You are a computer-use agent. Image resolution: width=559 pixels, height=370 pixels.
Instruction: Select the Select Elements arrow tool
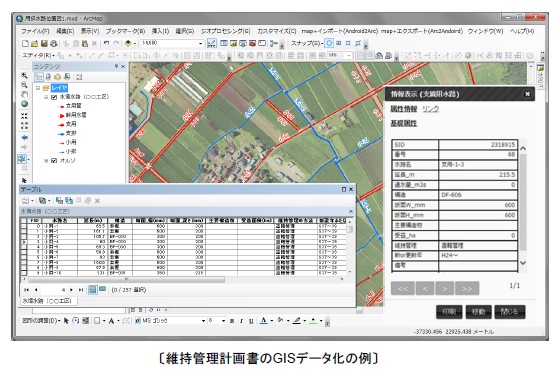(24, 180)
